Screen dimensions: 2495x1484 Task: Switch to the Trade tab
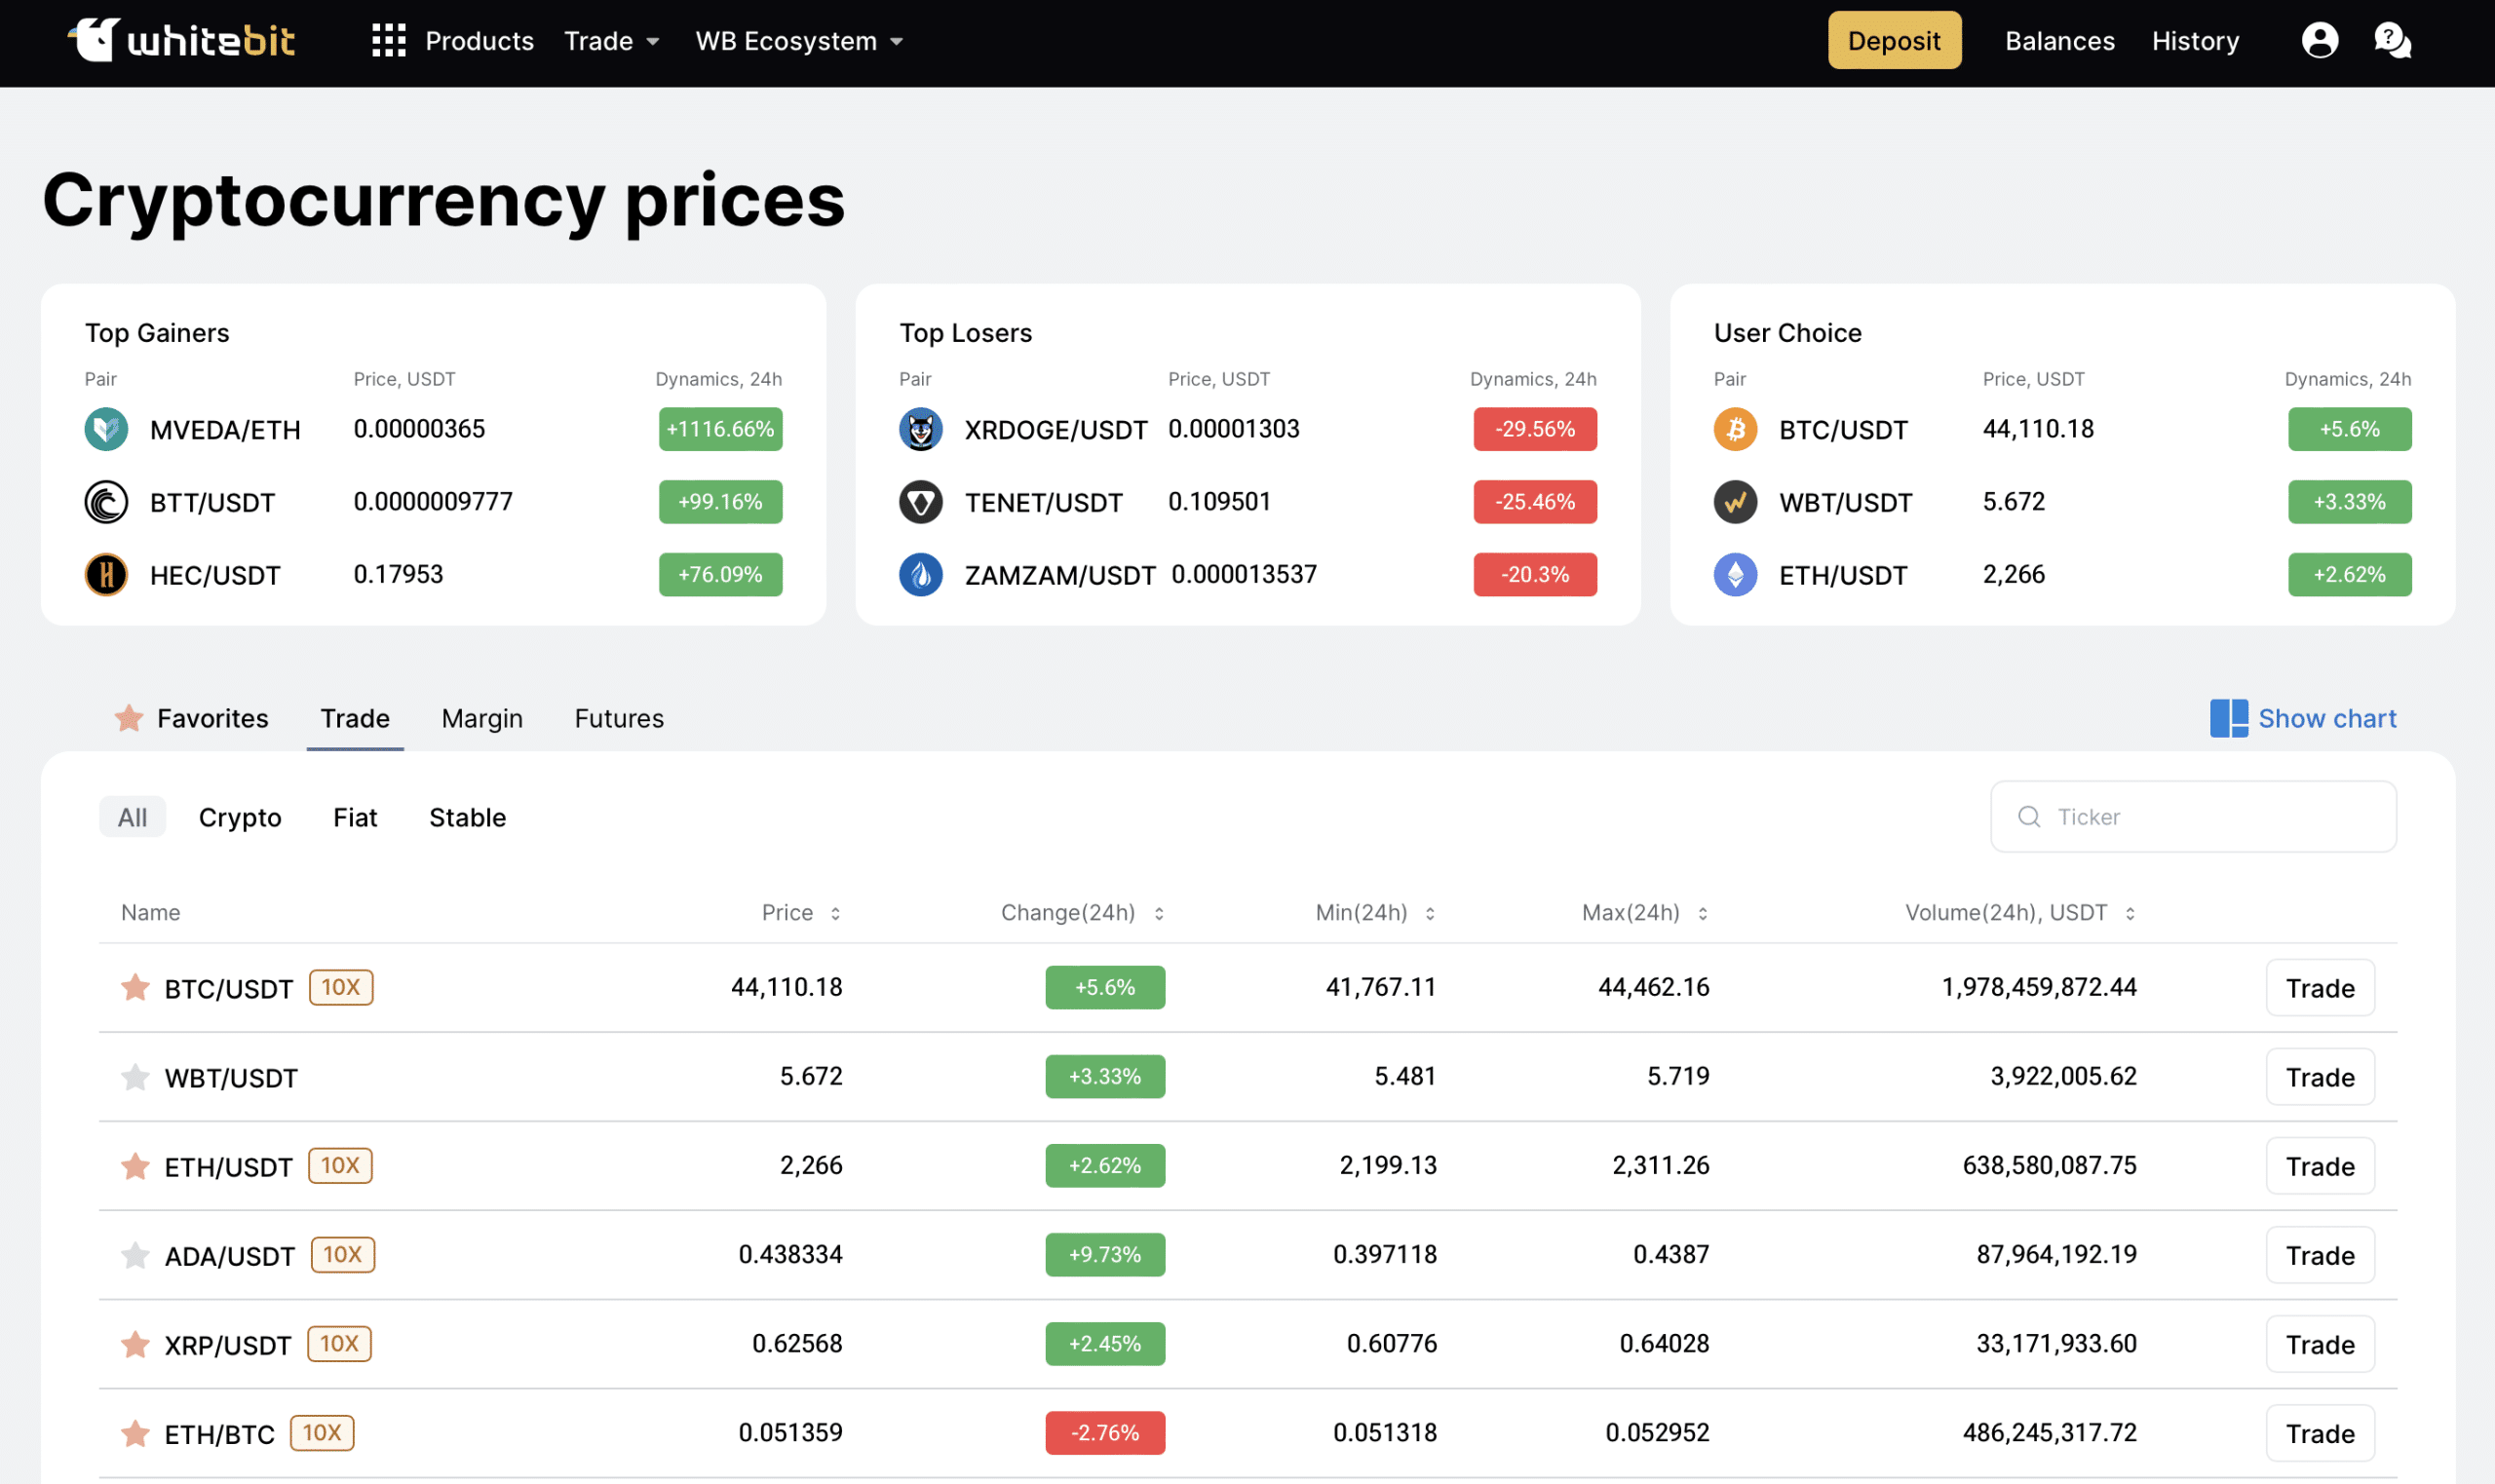coord(355,718)
